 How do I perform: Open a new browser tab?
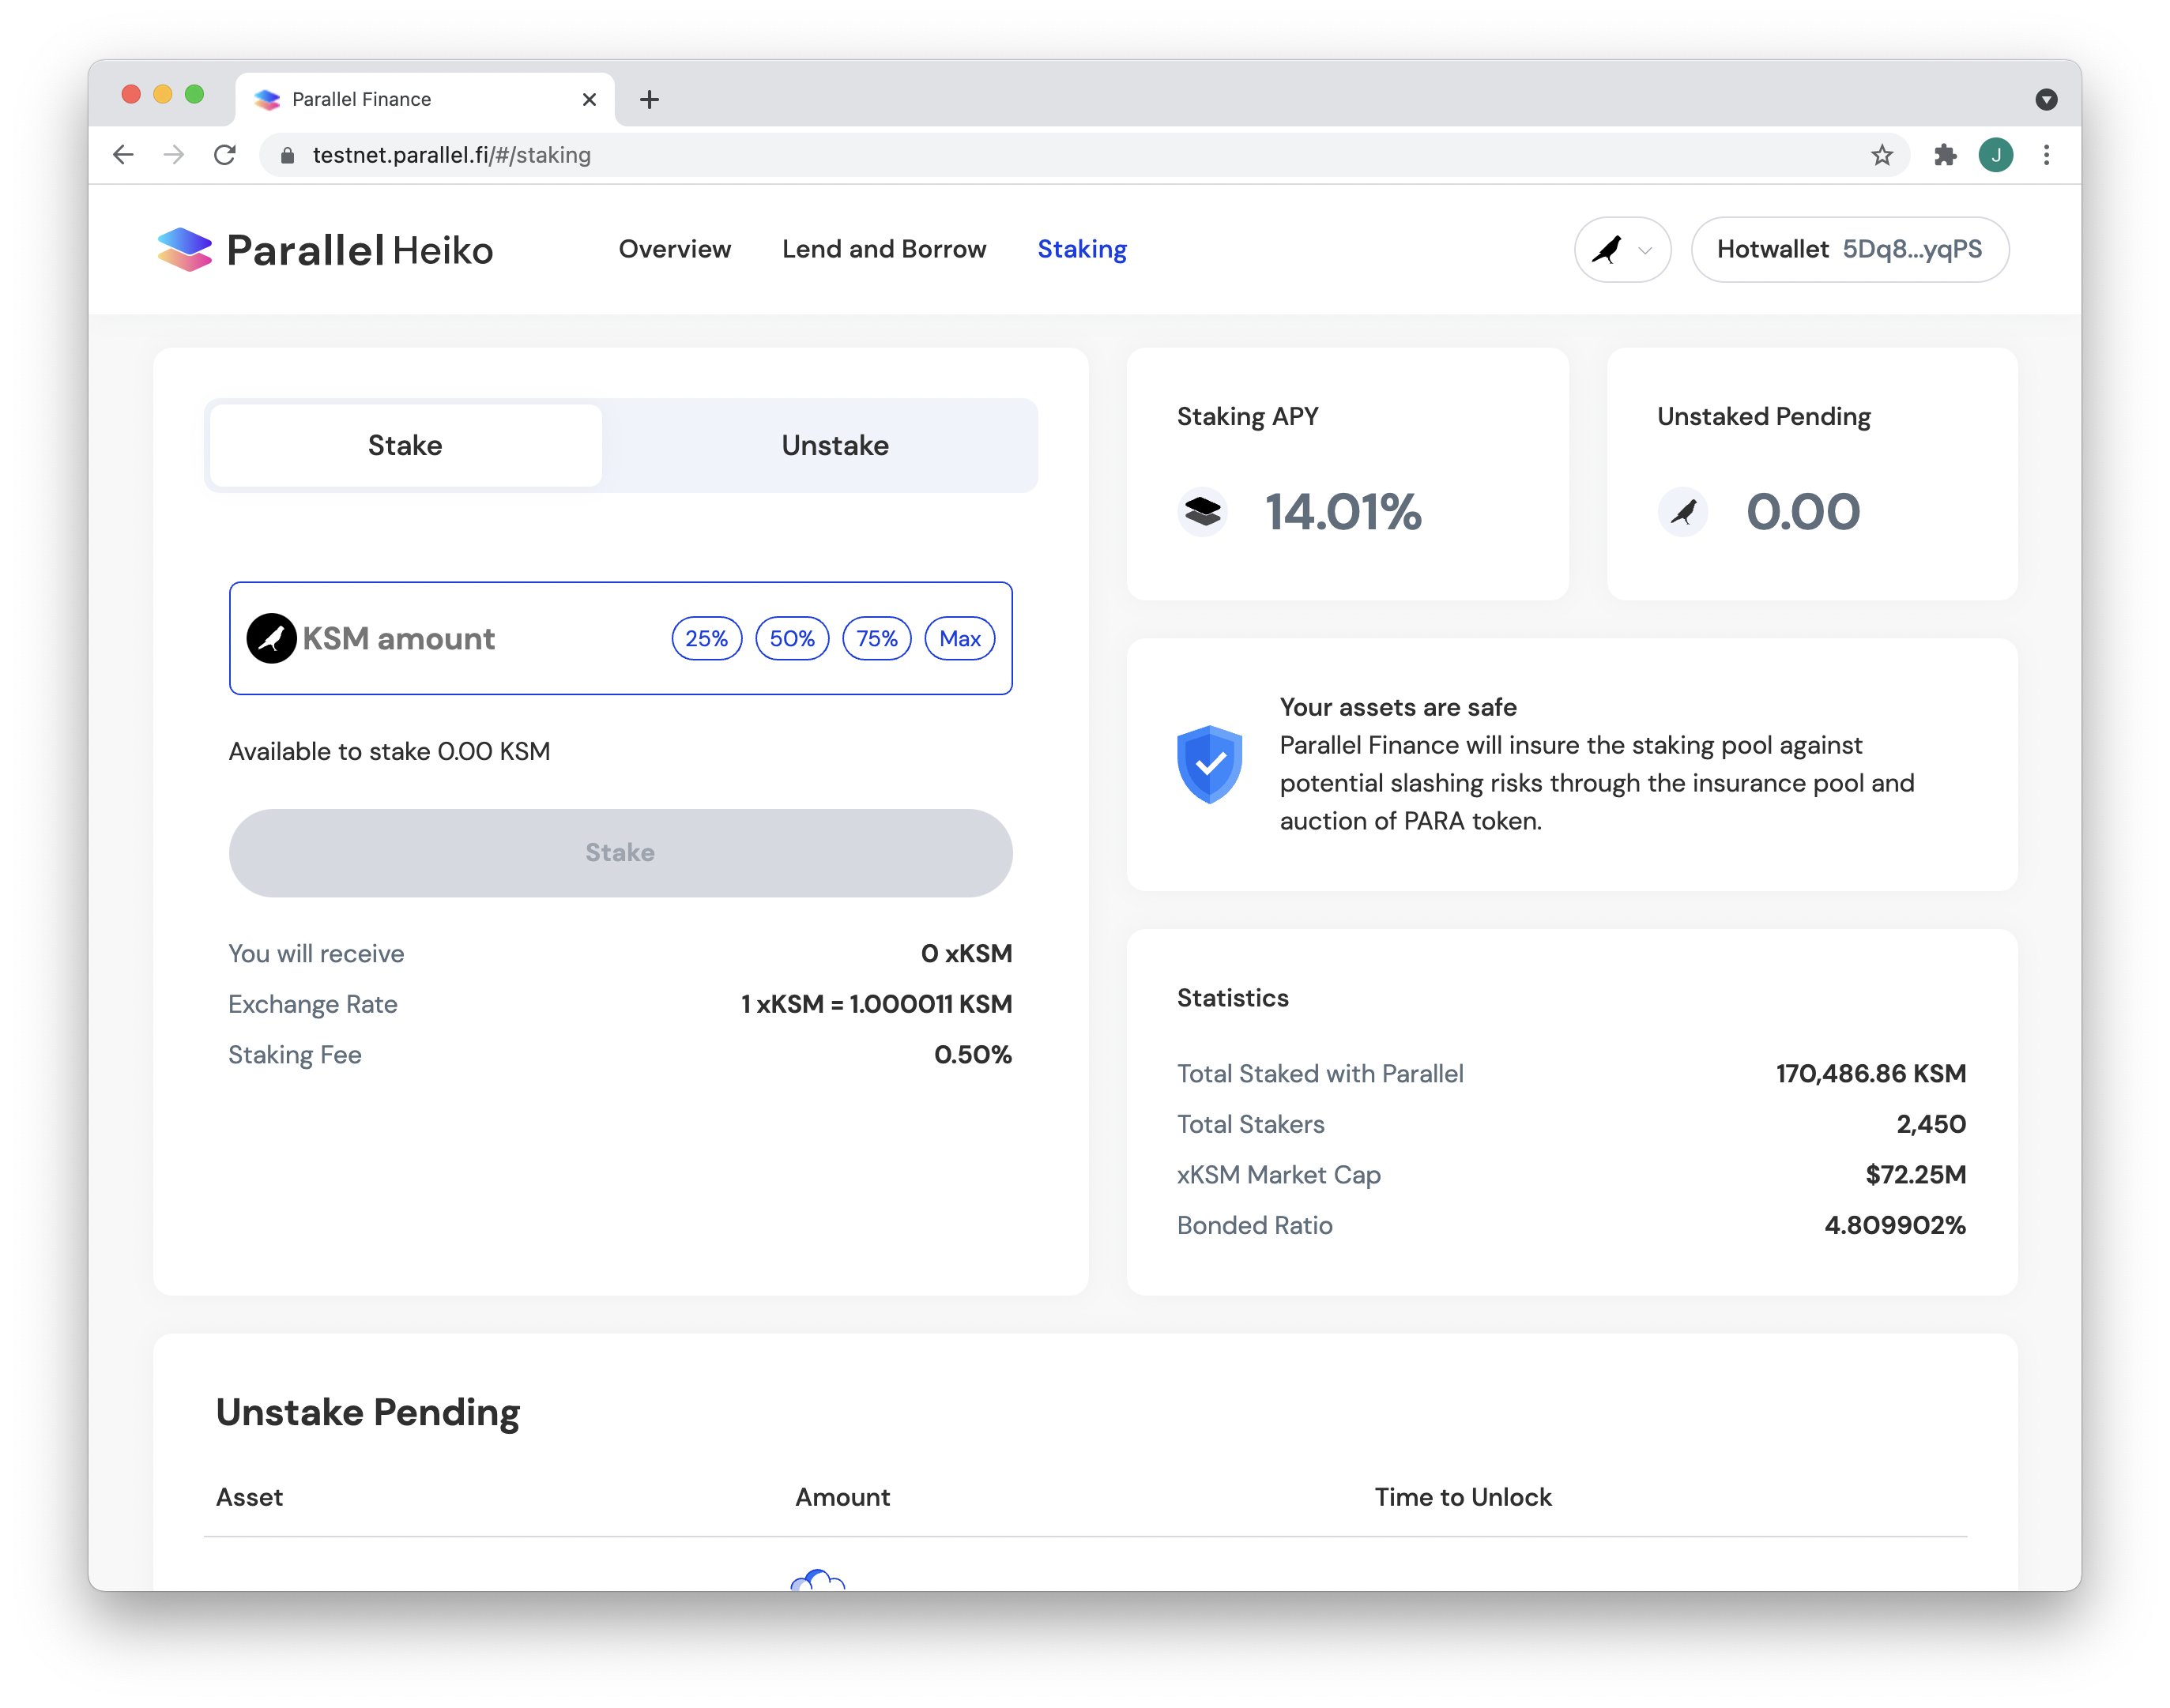coord(649,100)
